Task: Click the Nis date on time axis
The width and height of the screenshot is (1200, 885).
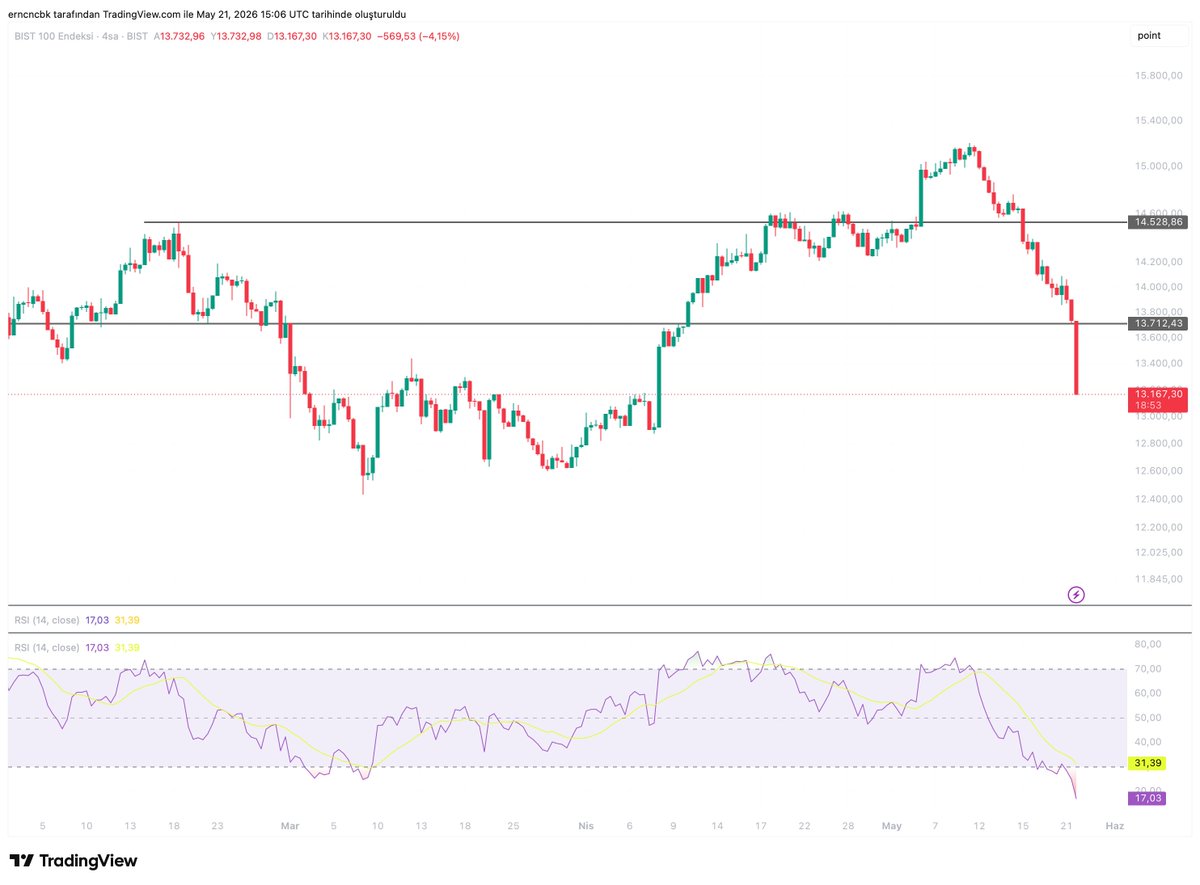Action: 585,826
